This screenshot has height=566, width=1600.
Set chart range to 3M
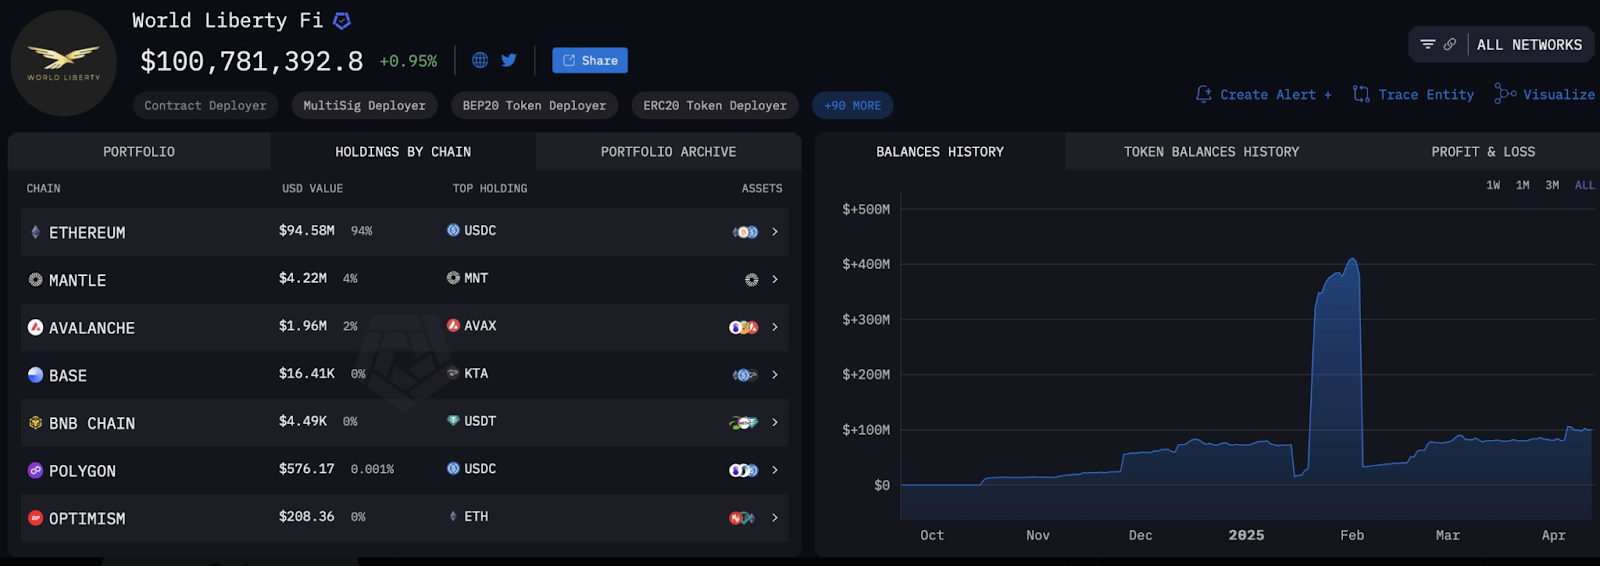[x=1552, y=185]
